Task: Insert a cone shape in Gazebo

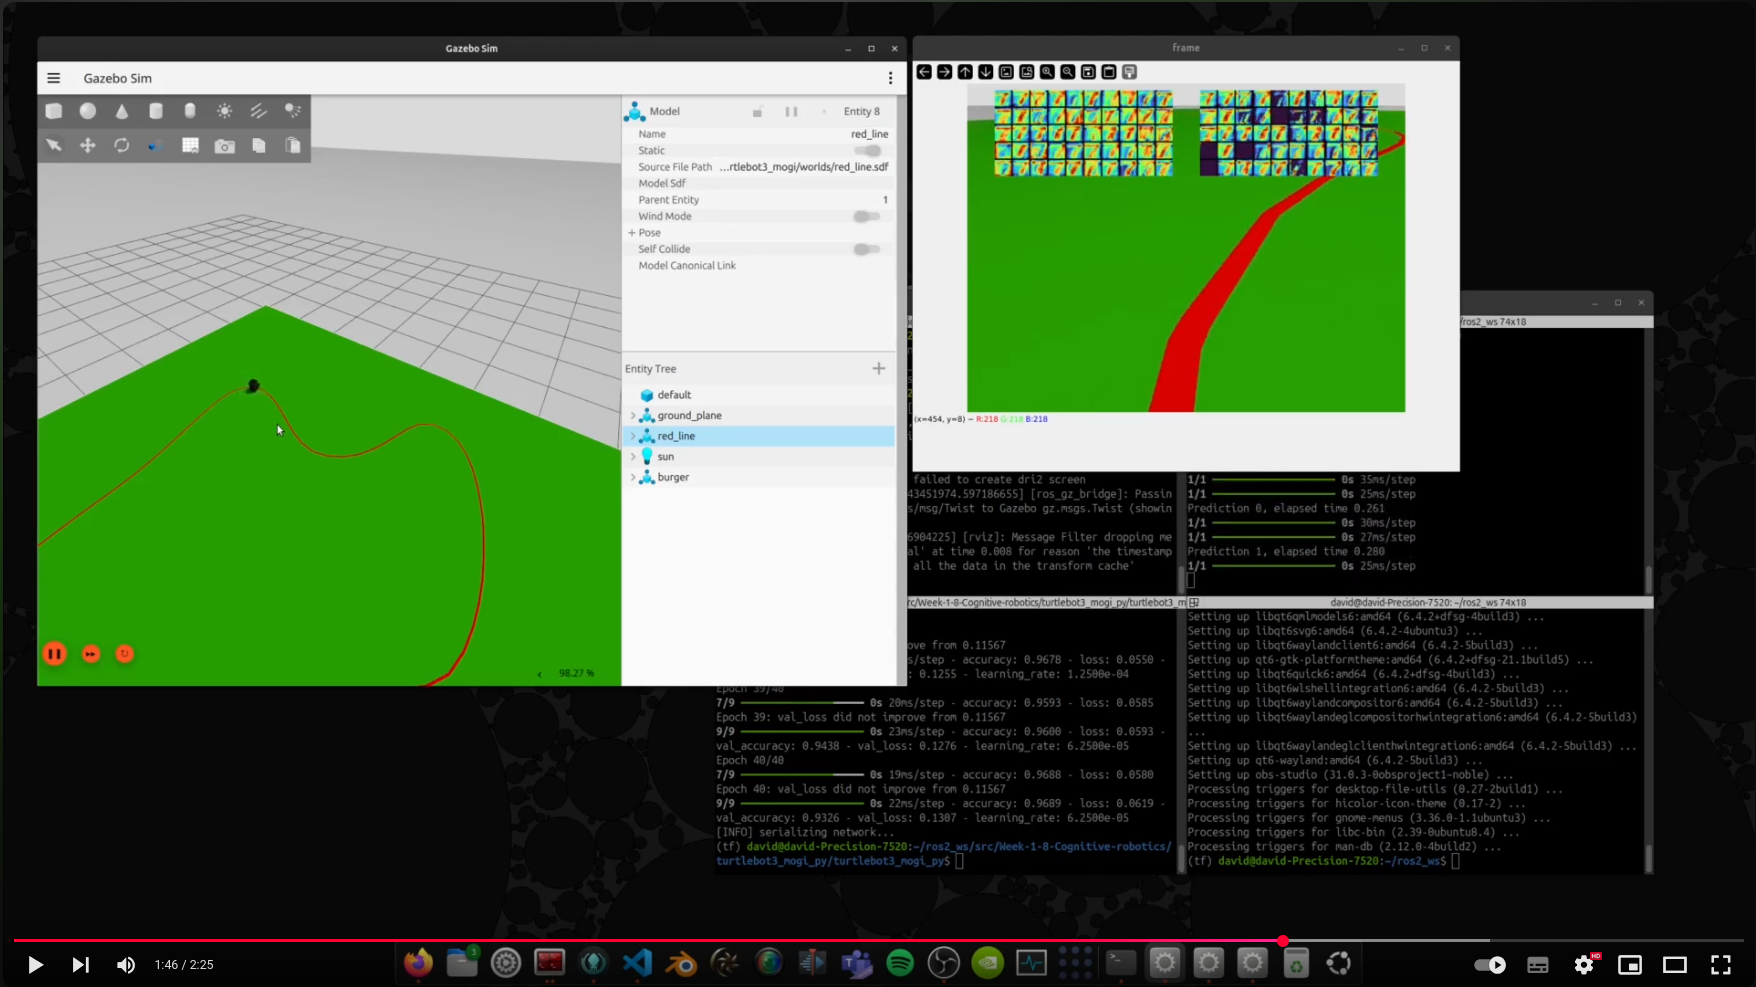Action: point(122,111)
